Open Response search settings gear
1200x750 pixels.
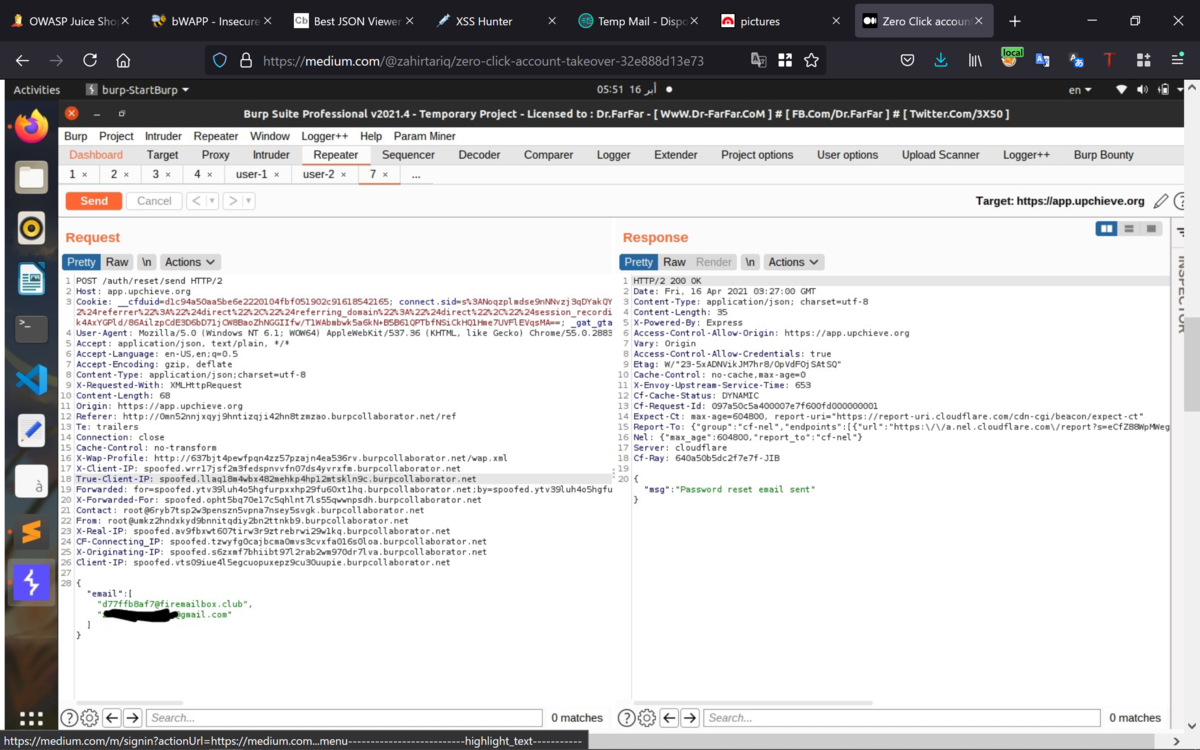647,717
